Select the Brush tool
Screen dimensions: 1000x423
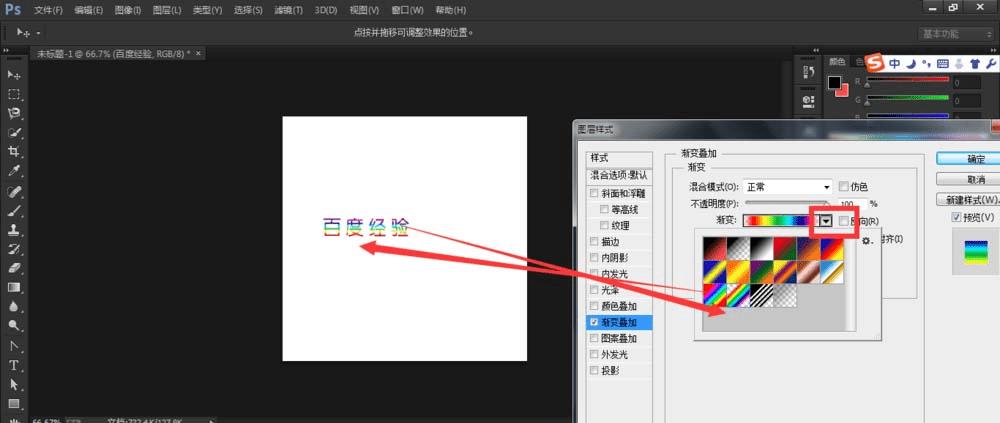click(x=14, y=211)
